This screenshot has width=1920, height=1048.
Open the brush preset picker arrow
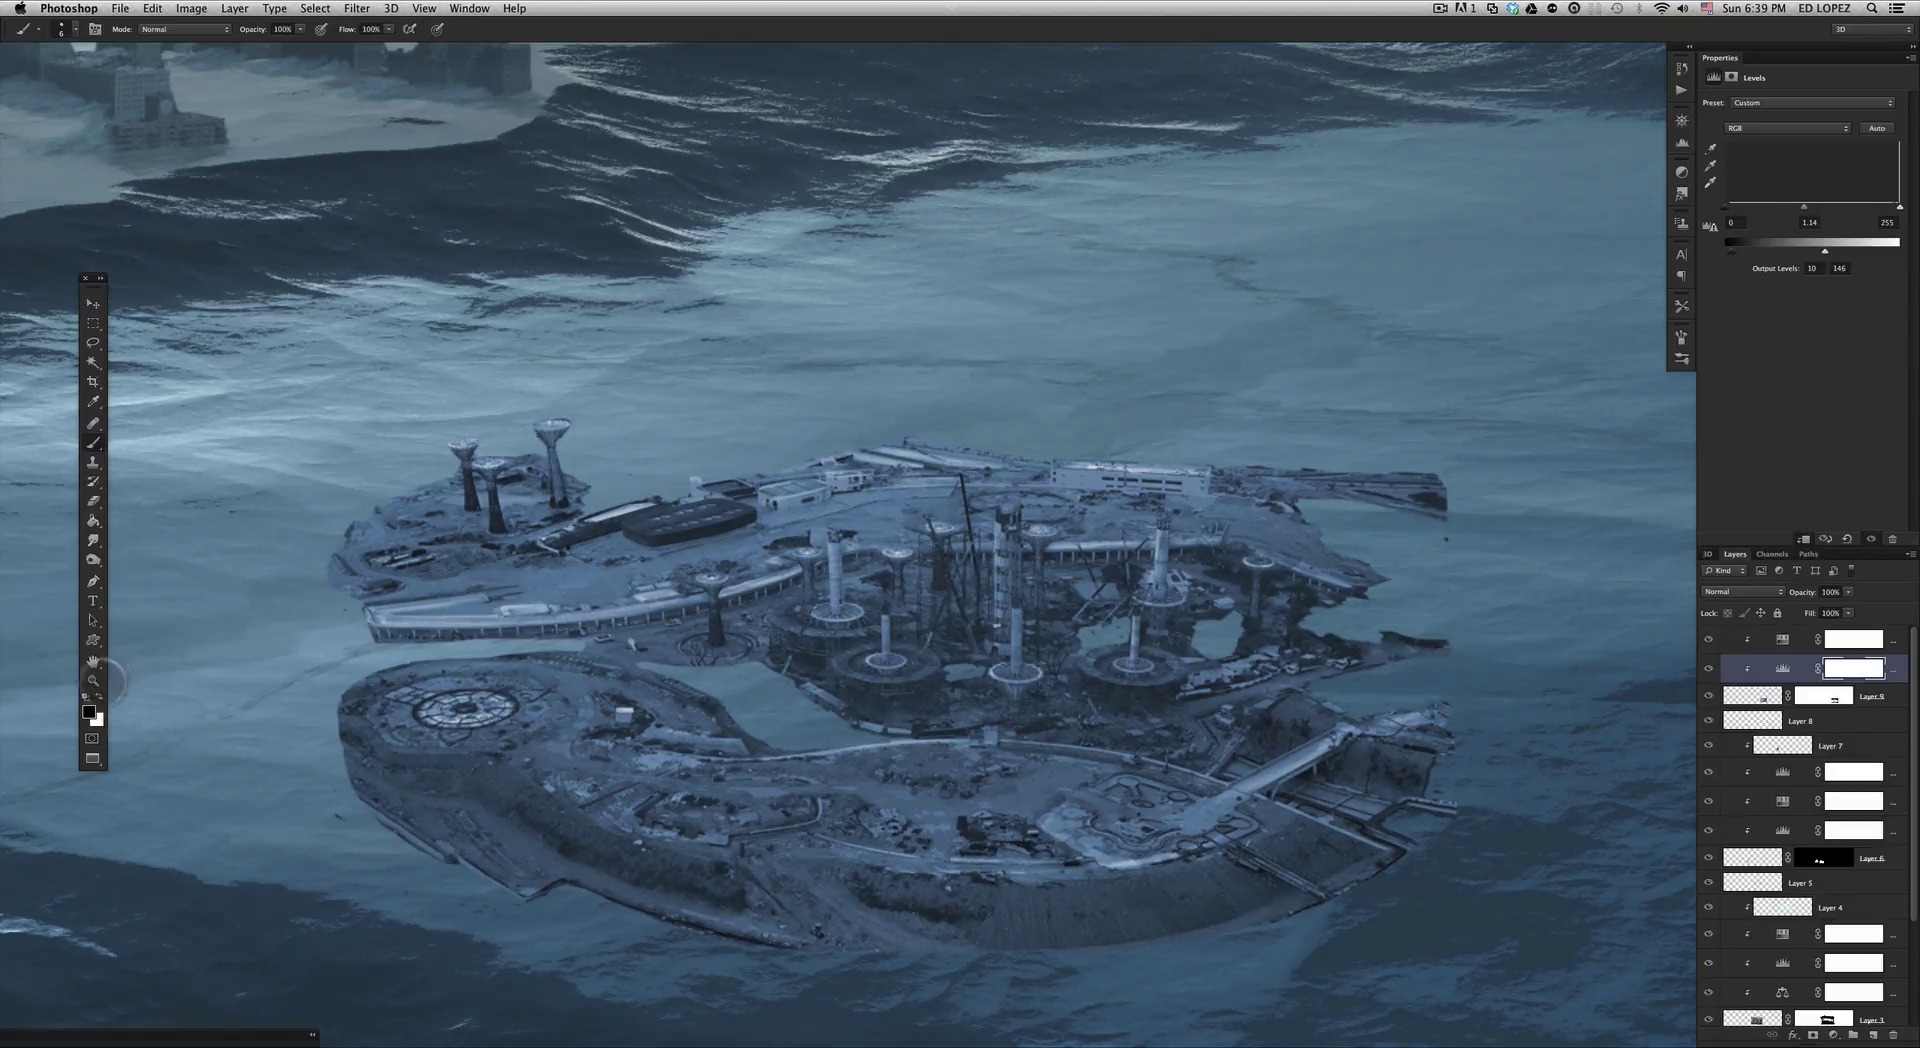75,29
